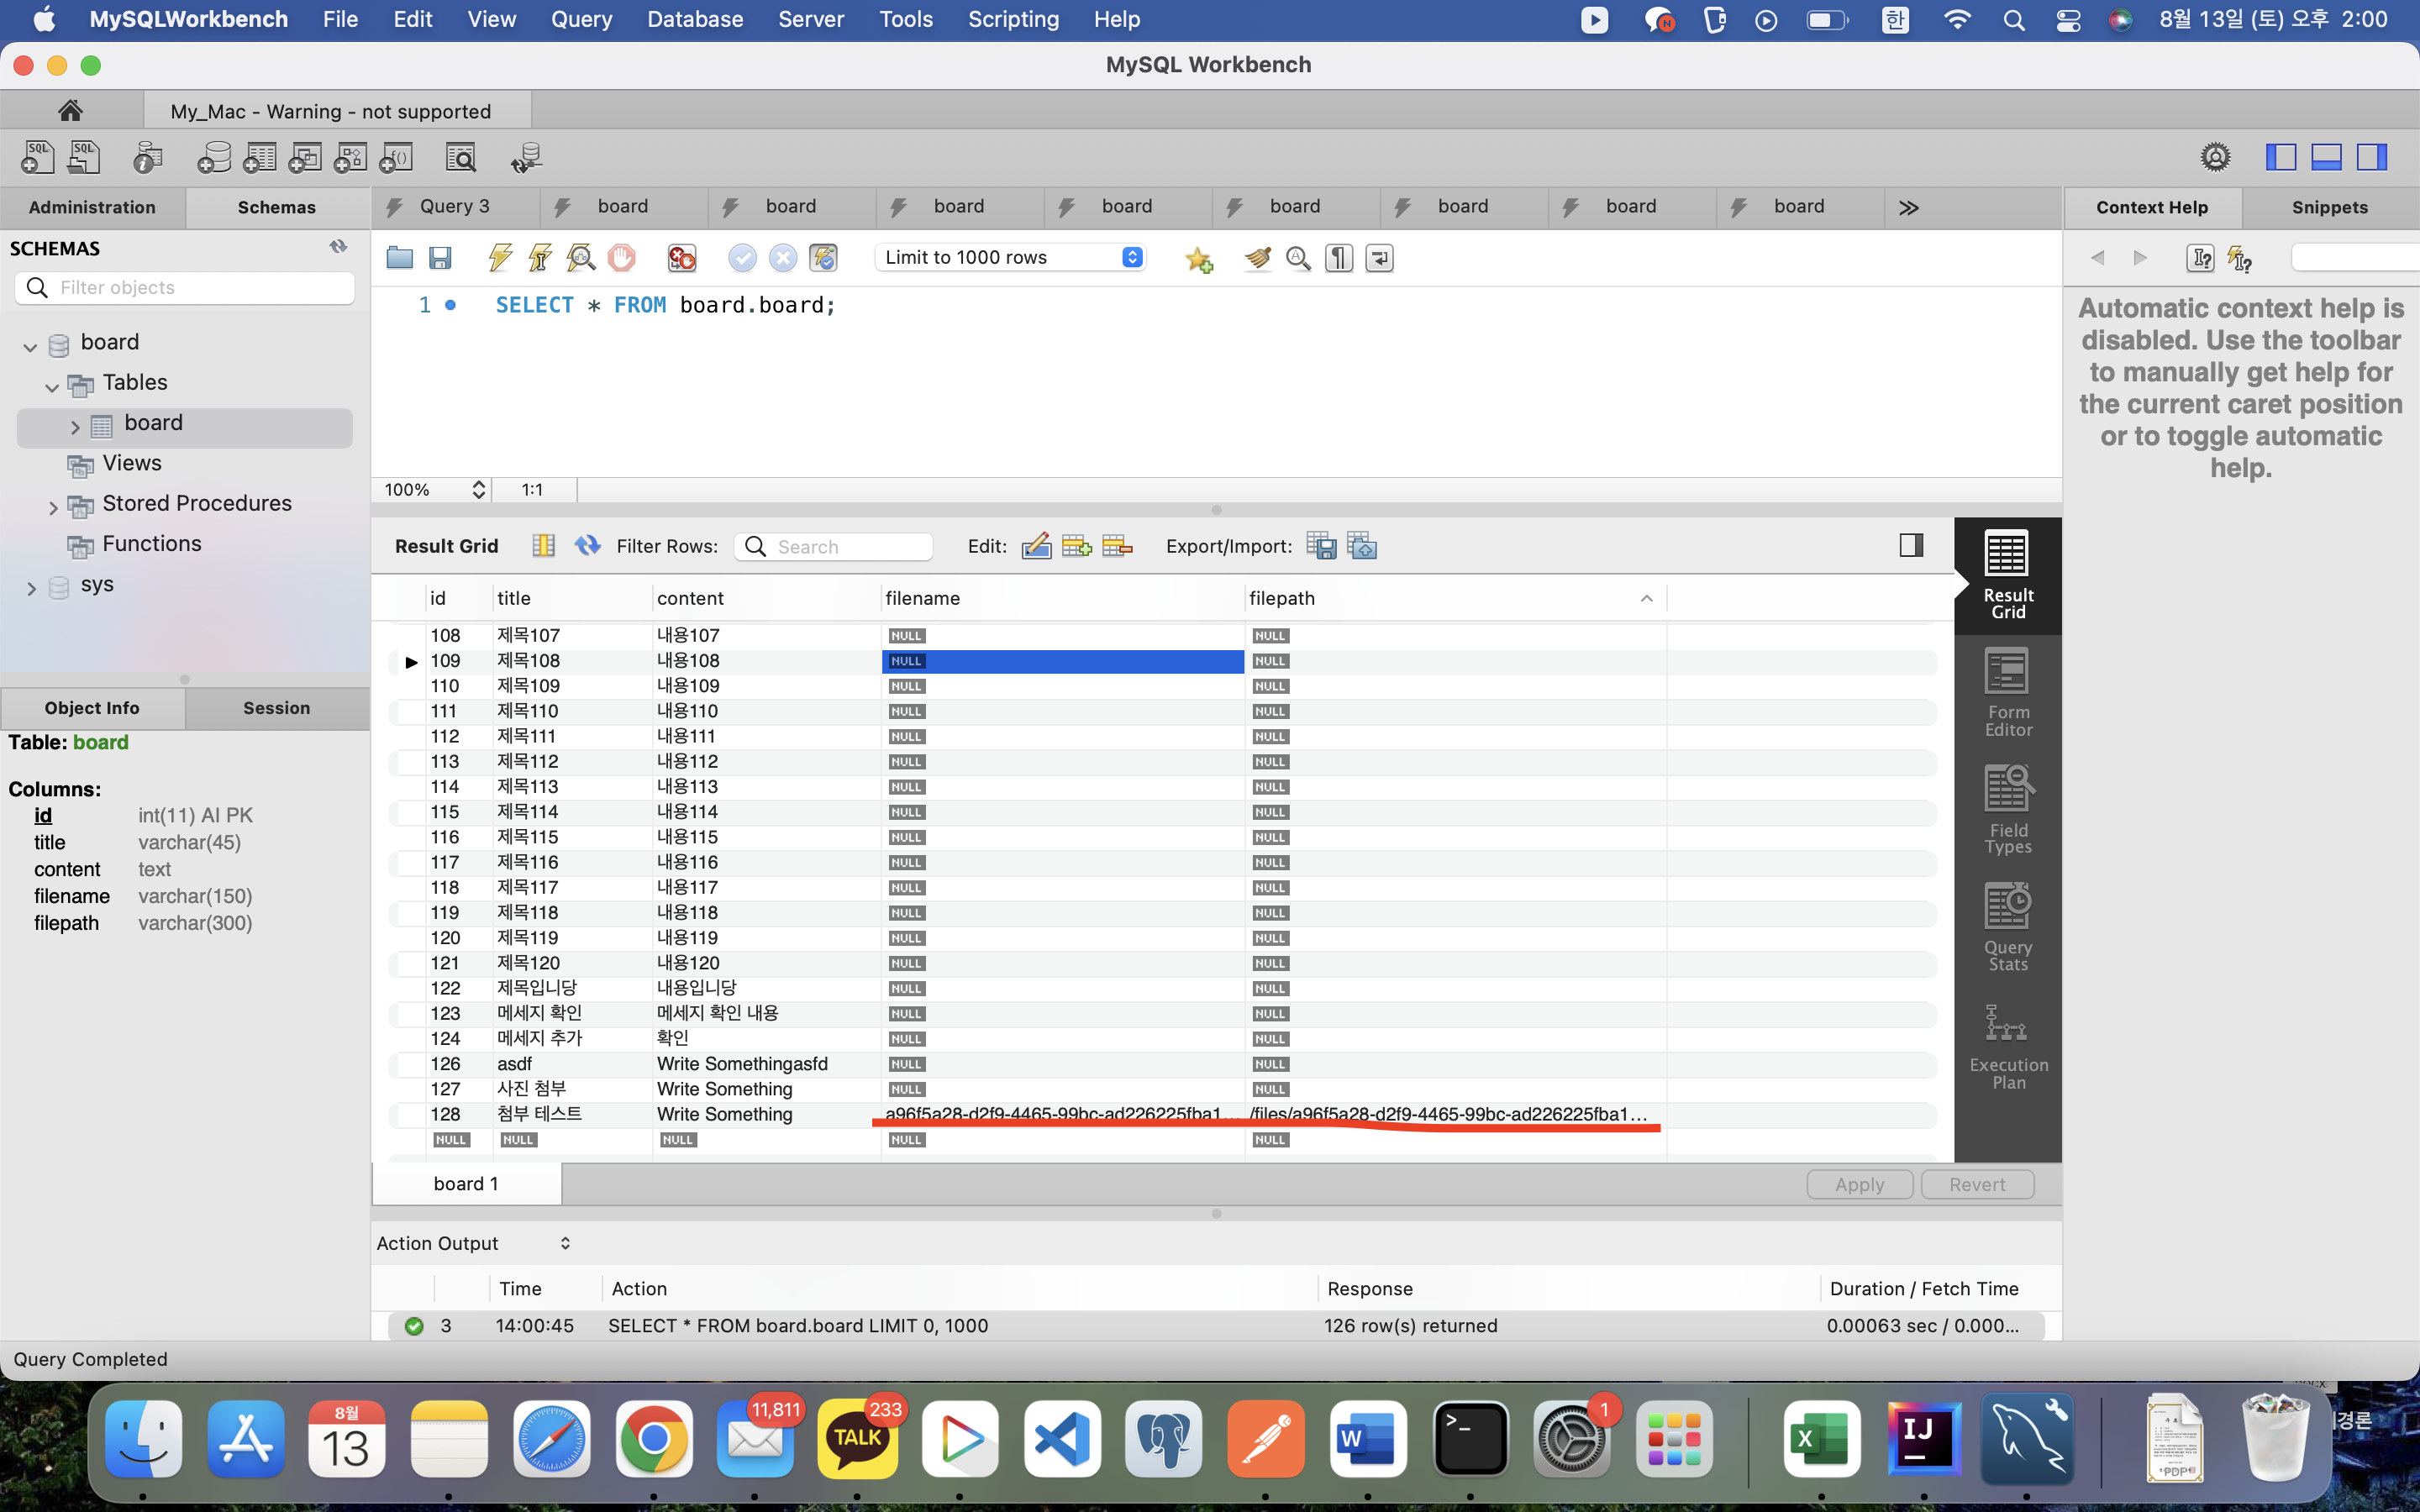Image resolution: width=2420 pixels, height=1512 pixels.
Task: Open the Database menu
Action: (x=694, y=19)
